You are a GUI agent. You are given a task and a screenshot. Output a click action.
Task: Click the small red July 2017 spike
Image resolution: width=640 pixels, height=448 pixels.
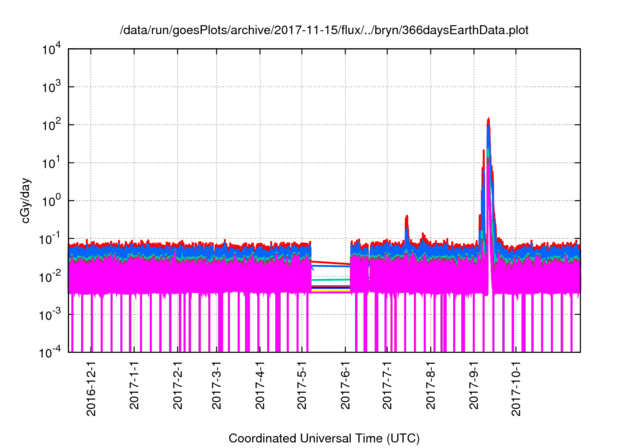pos(407,228)
